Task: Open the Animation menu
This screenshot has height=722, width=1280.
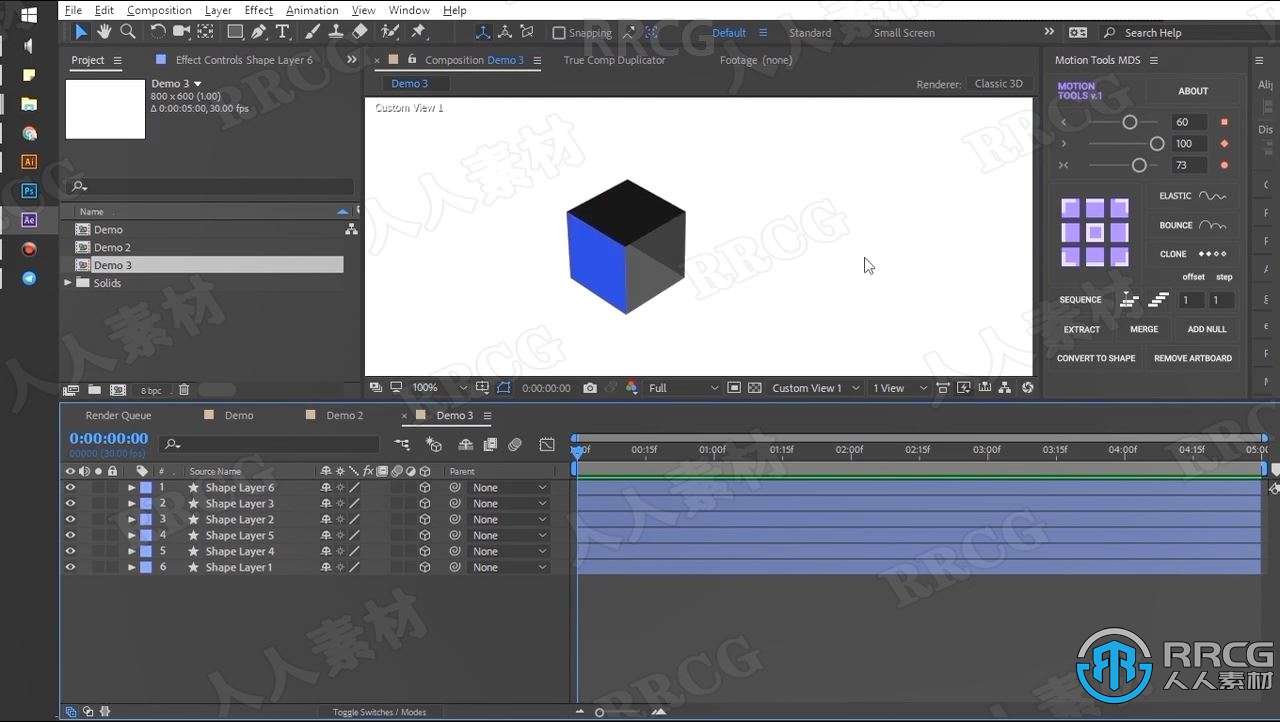Action: tap(312, 10)
